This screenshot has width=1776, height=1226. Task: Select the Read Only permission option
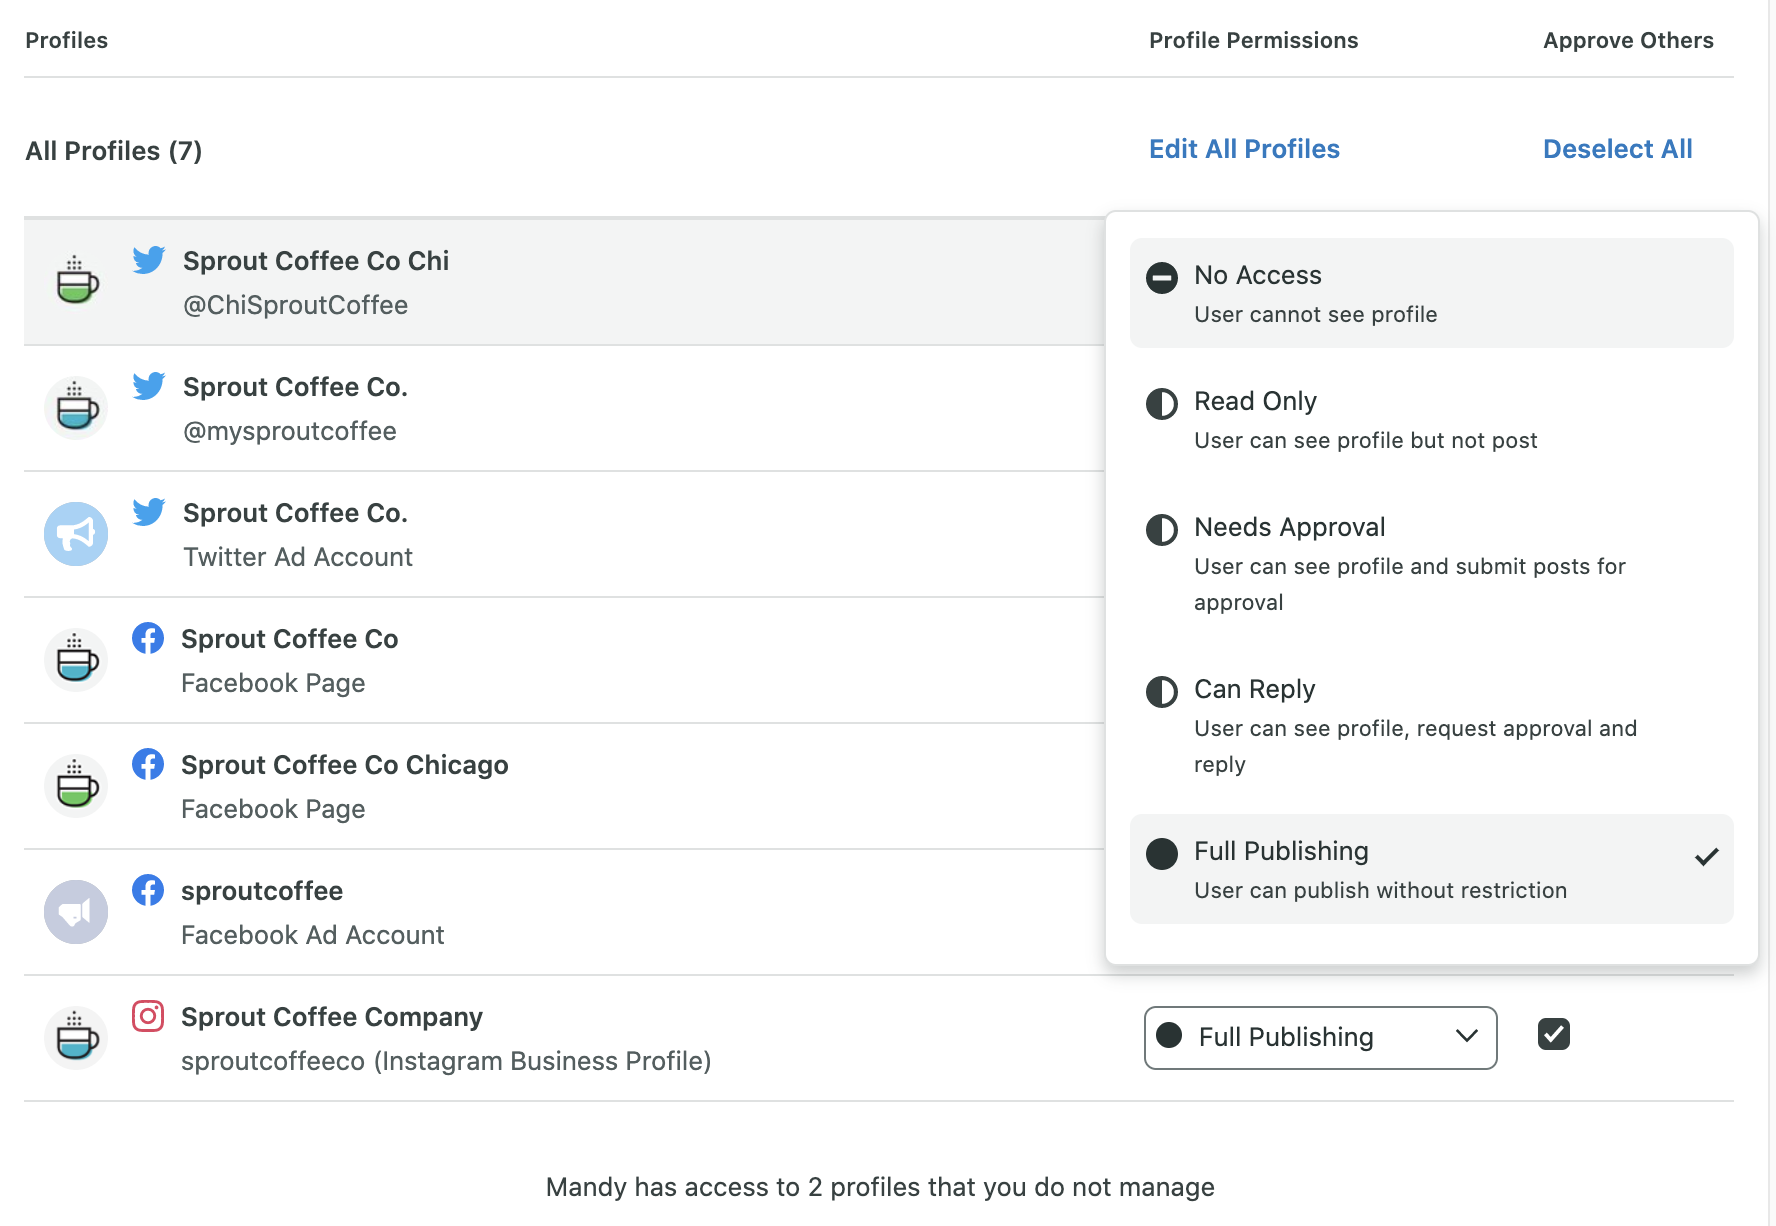[x=1432, y=419]
